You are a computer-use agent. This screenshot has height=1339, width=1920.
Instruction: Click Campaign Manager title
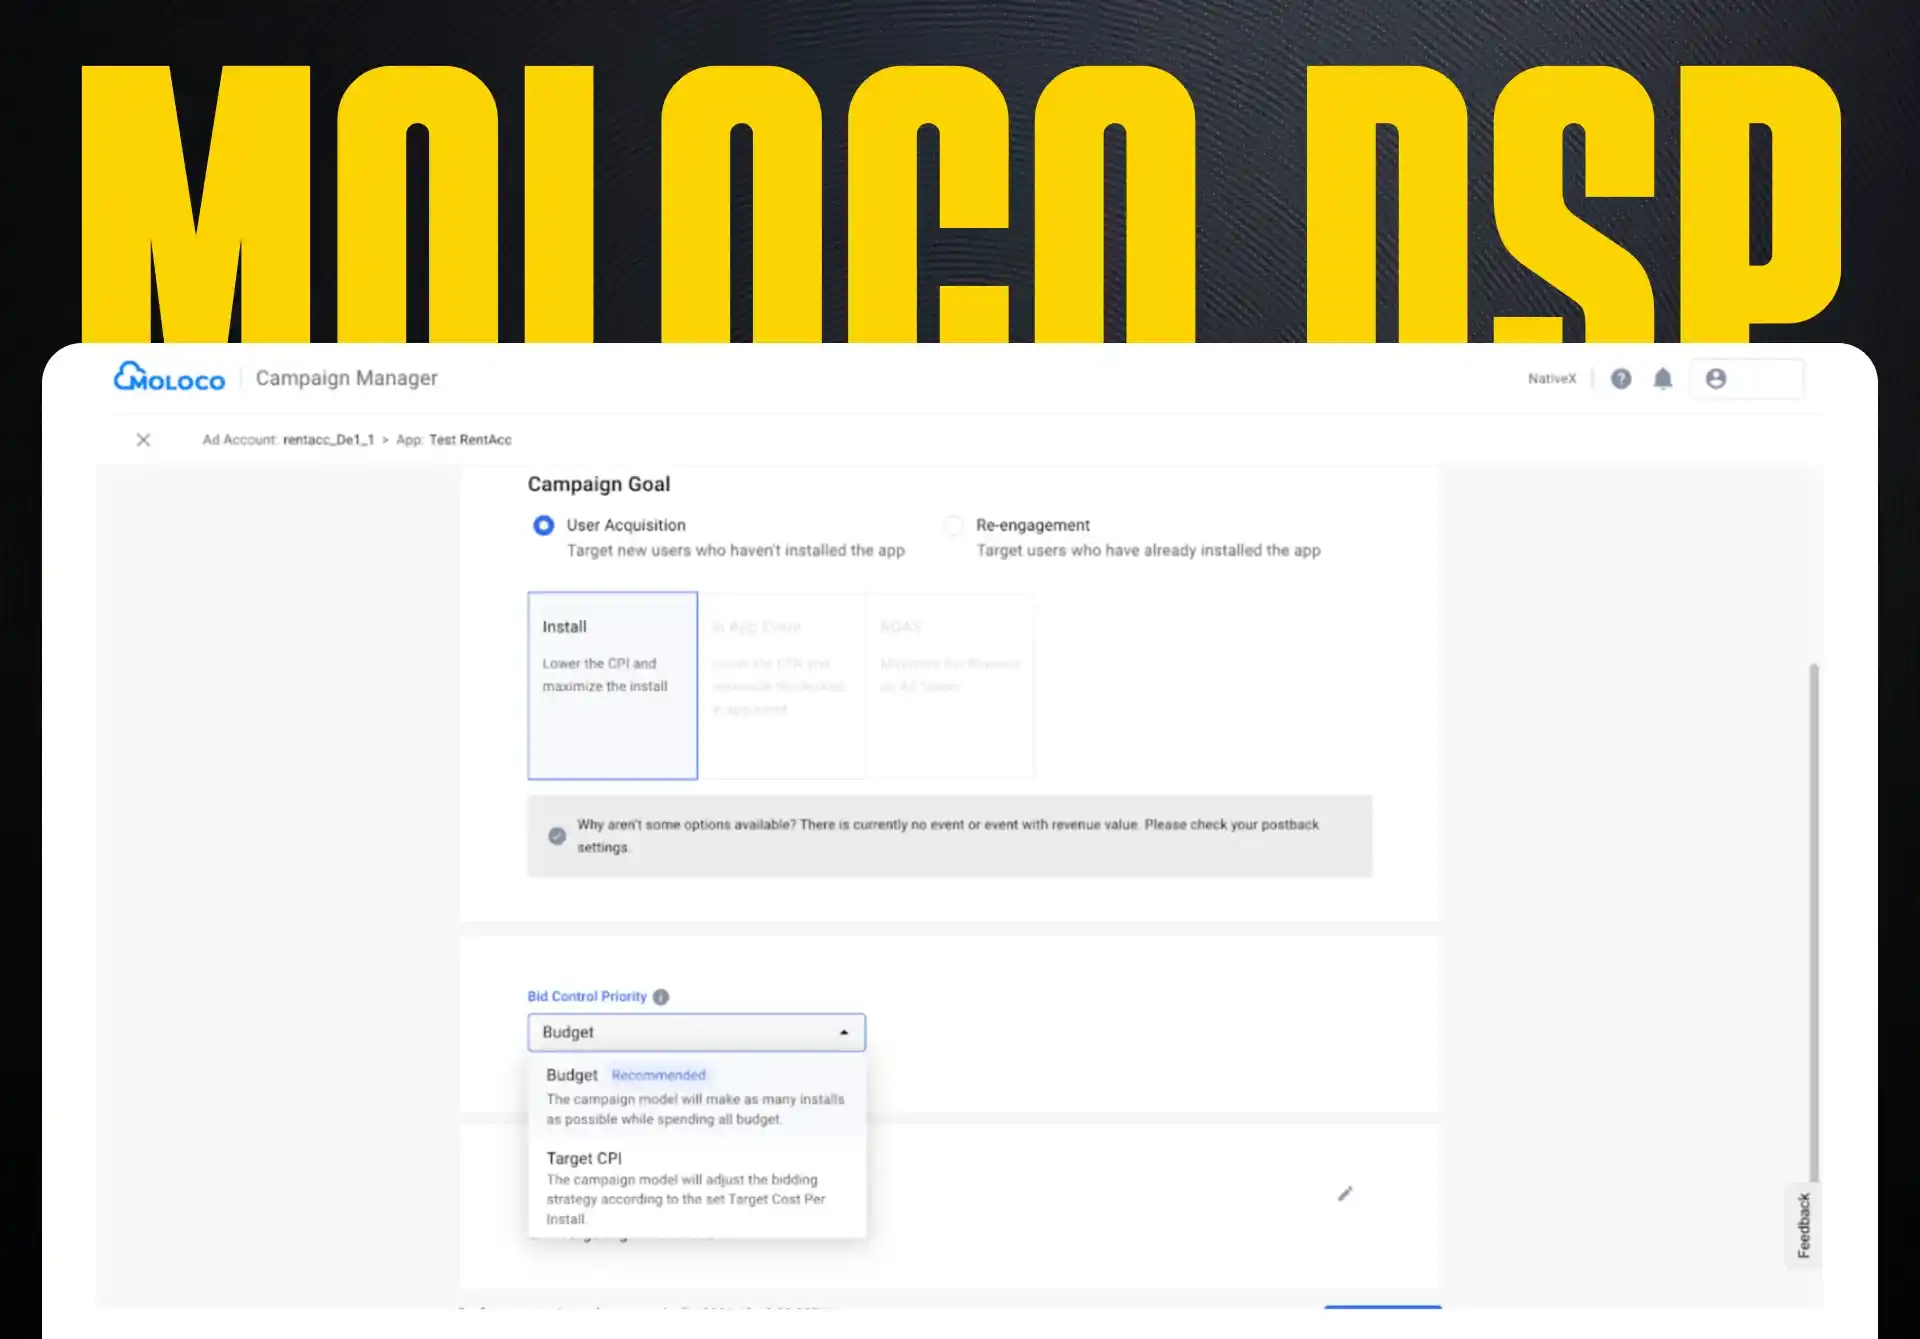346,378
